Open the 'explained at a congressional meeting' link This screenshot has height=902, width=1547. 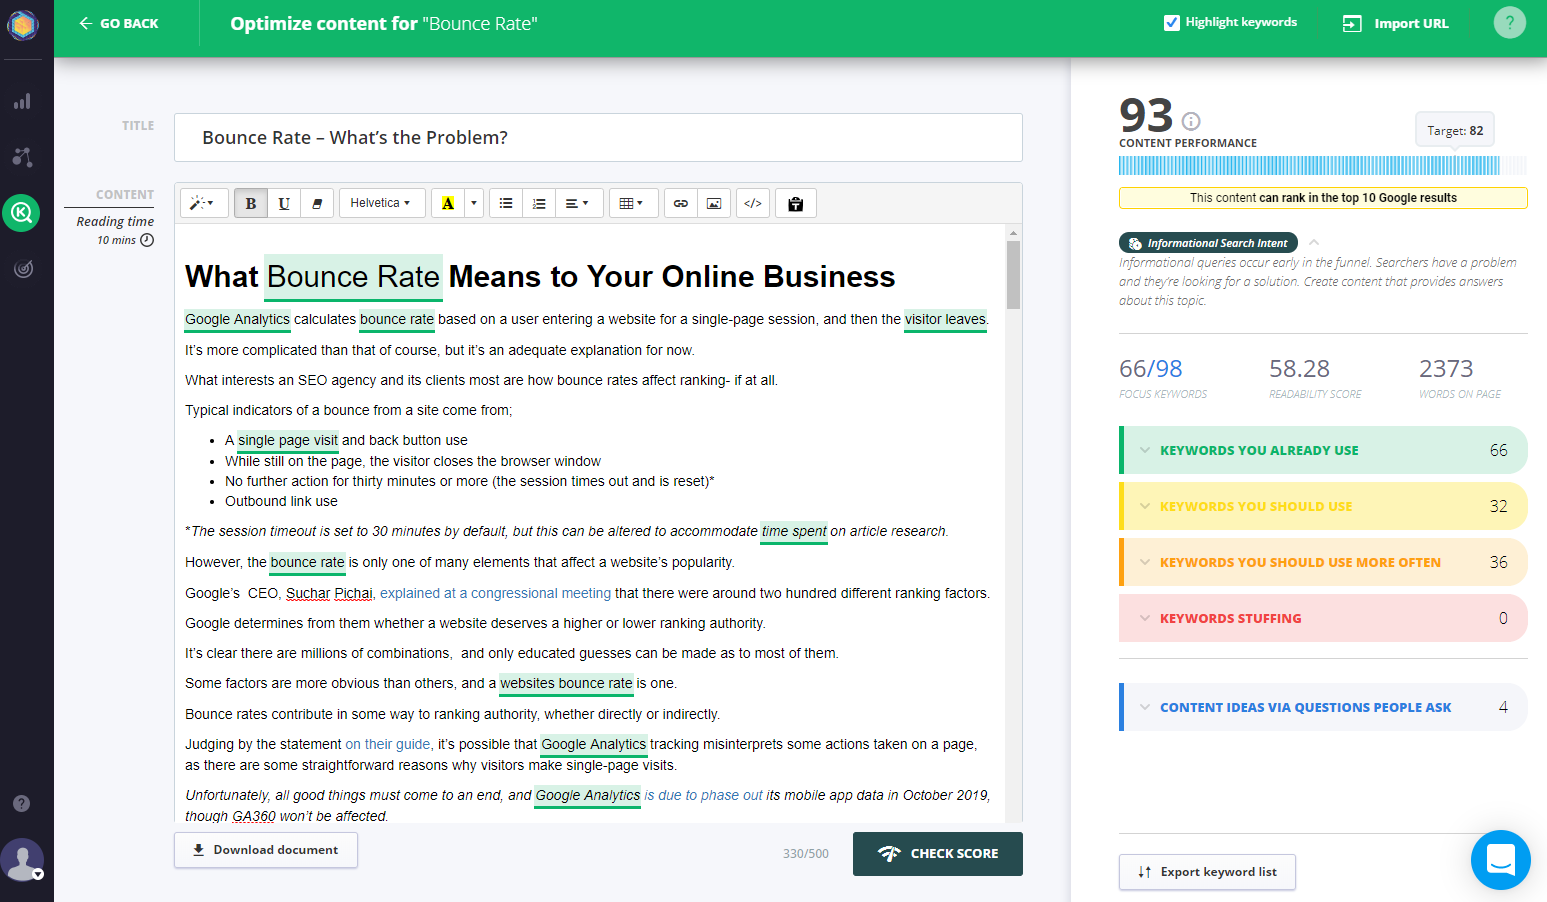pos(495,593)
